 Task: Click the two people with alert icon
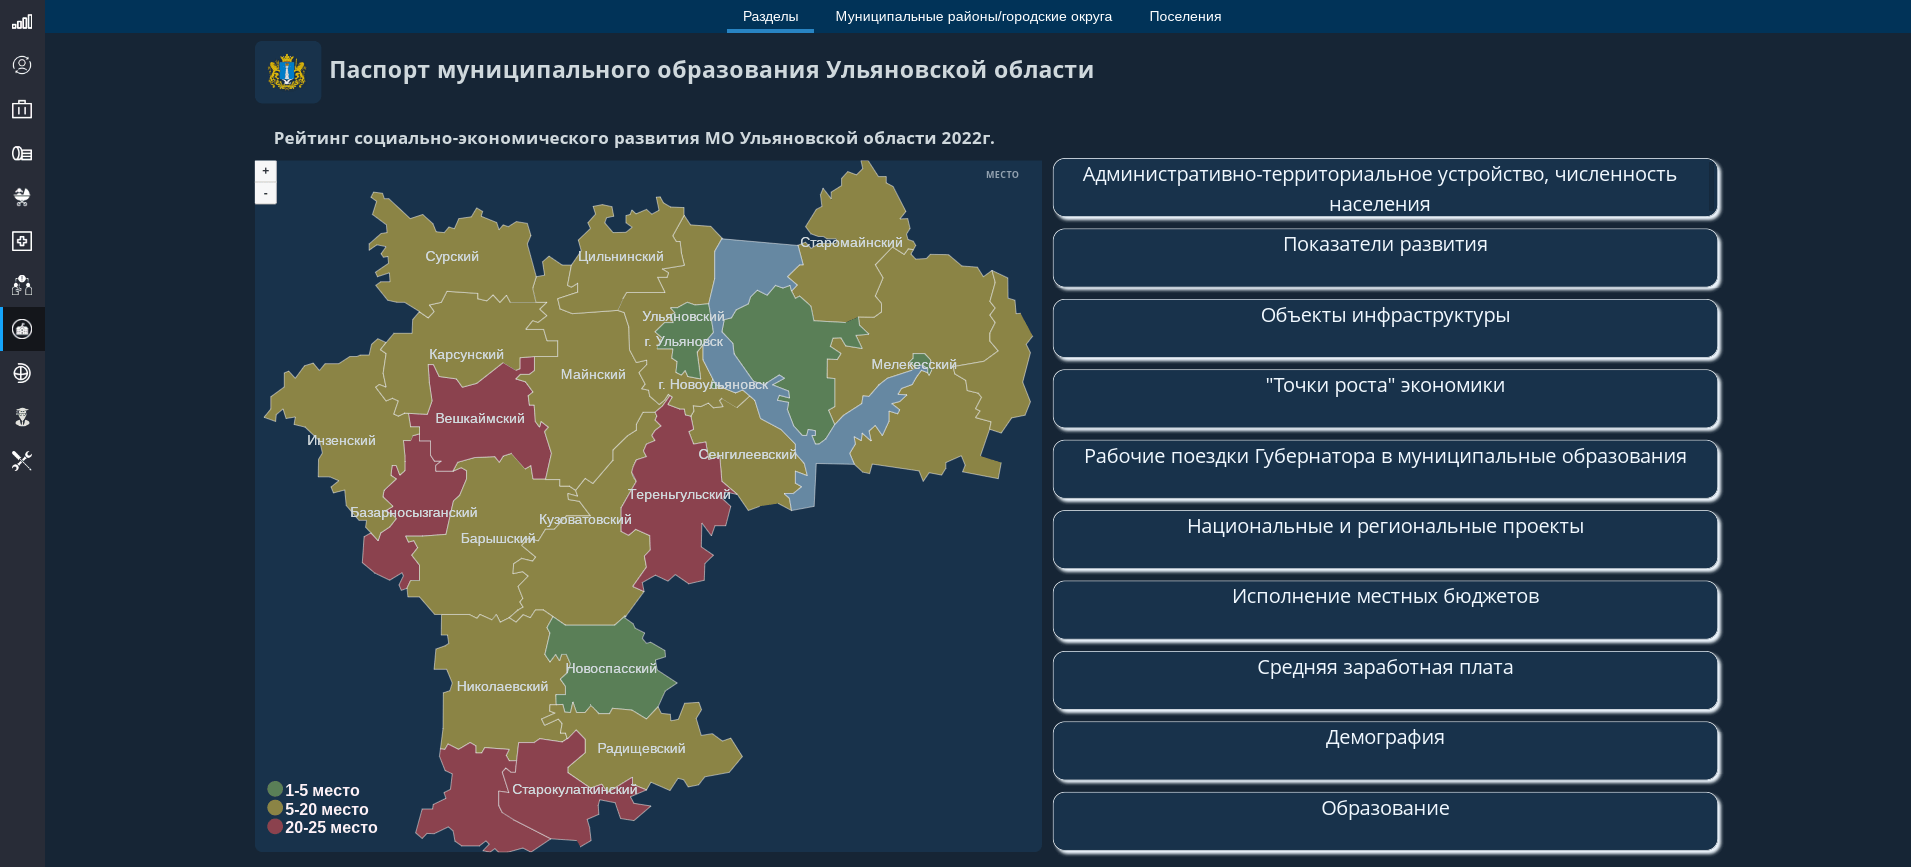(x=22, y=285)
